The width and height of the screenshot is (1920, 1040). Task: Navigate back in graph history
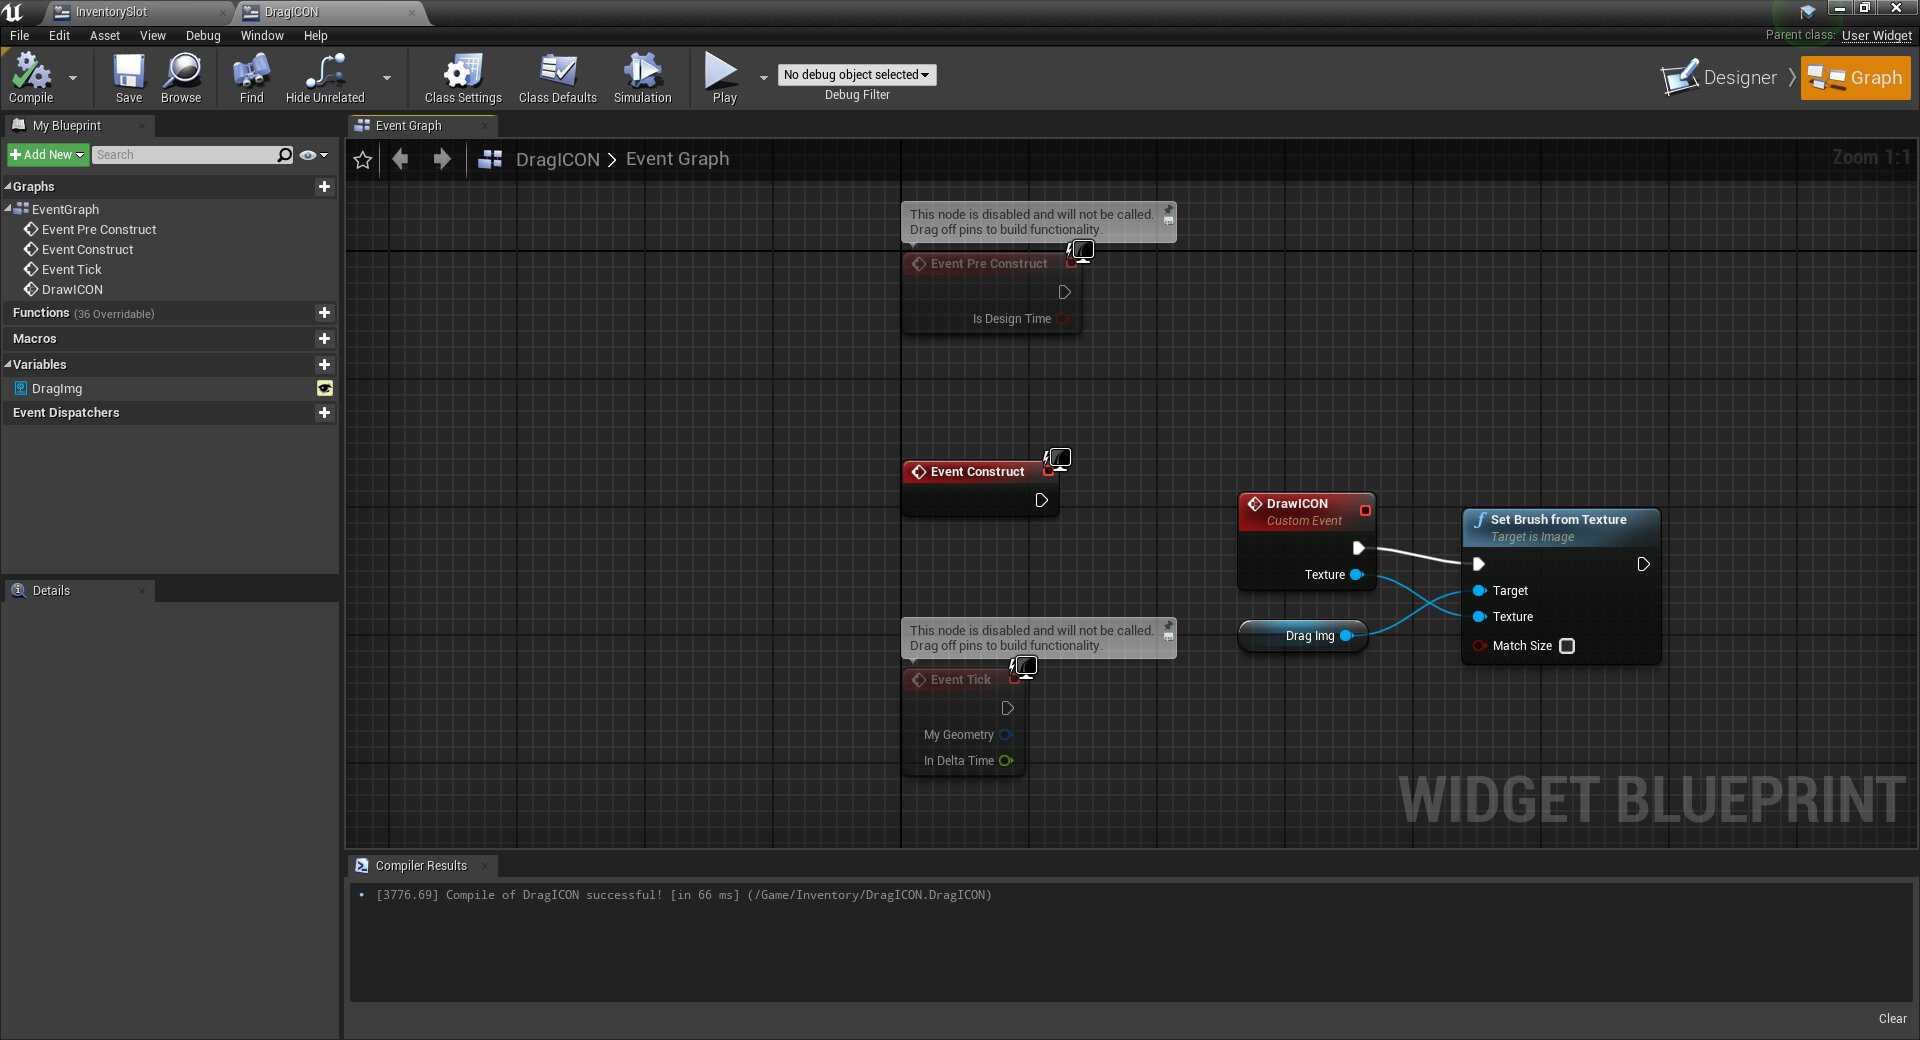click(401, 159)
